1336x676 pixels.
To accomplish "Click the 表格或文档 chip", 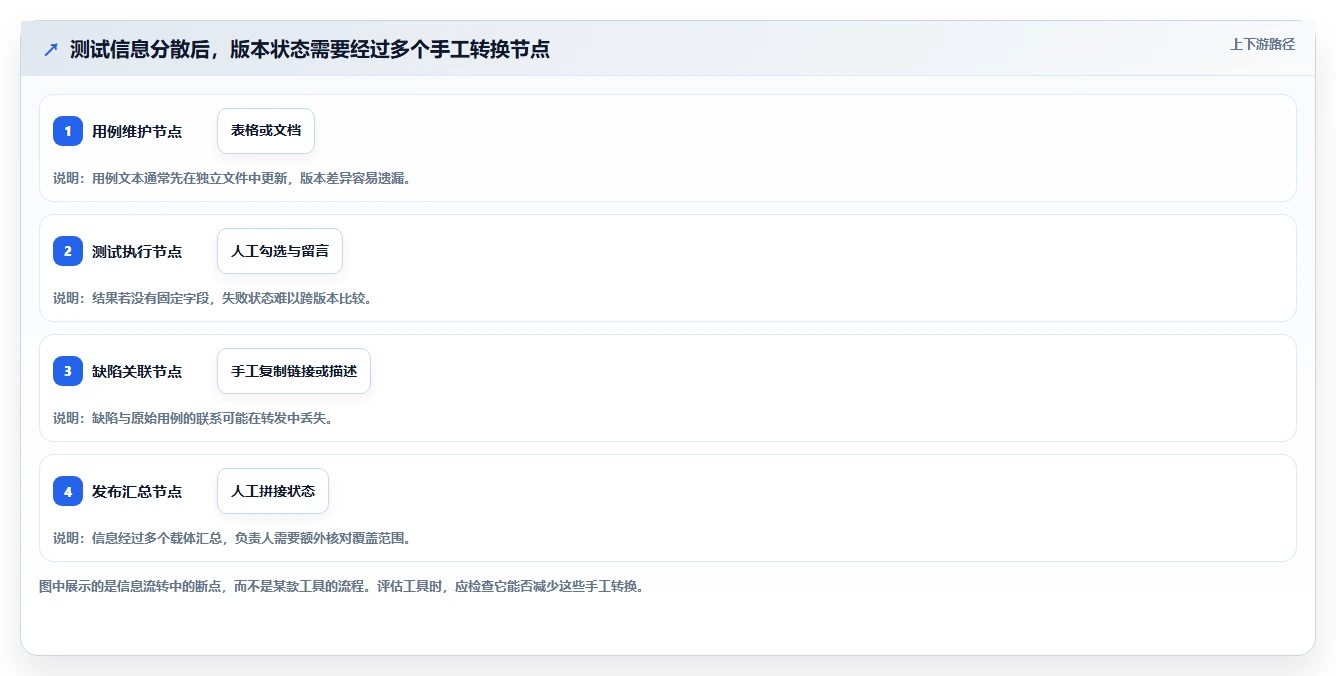I will pos(266,131).
